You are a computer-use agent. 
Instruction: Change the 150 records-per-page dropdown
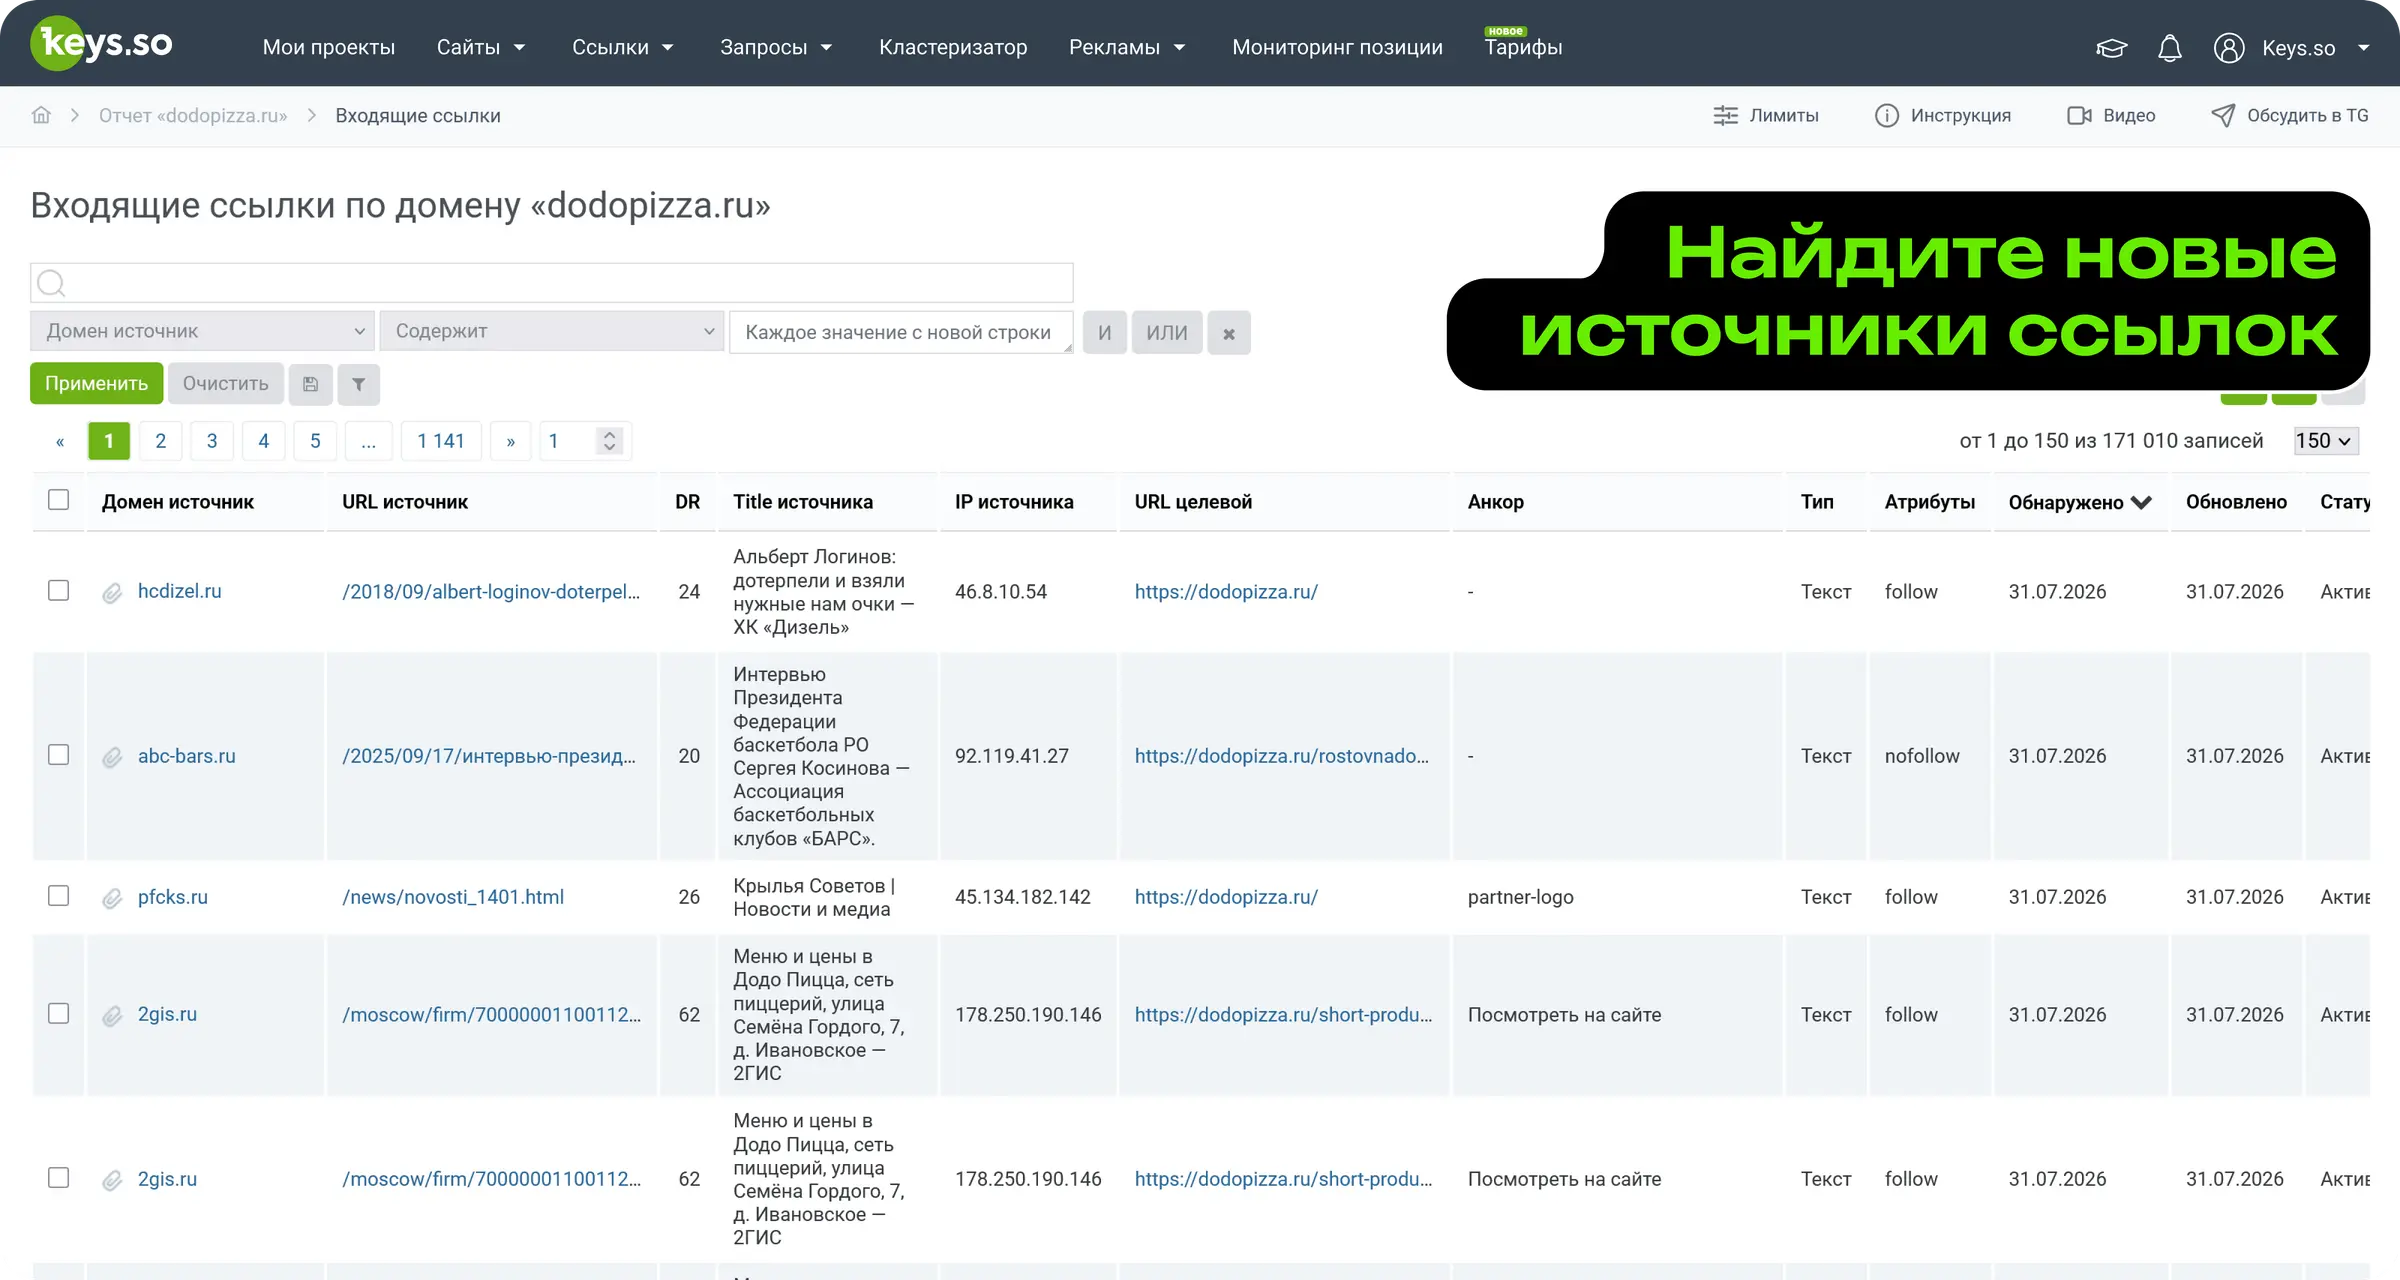point(2326,441)
